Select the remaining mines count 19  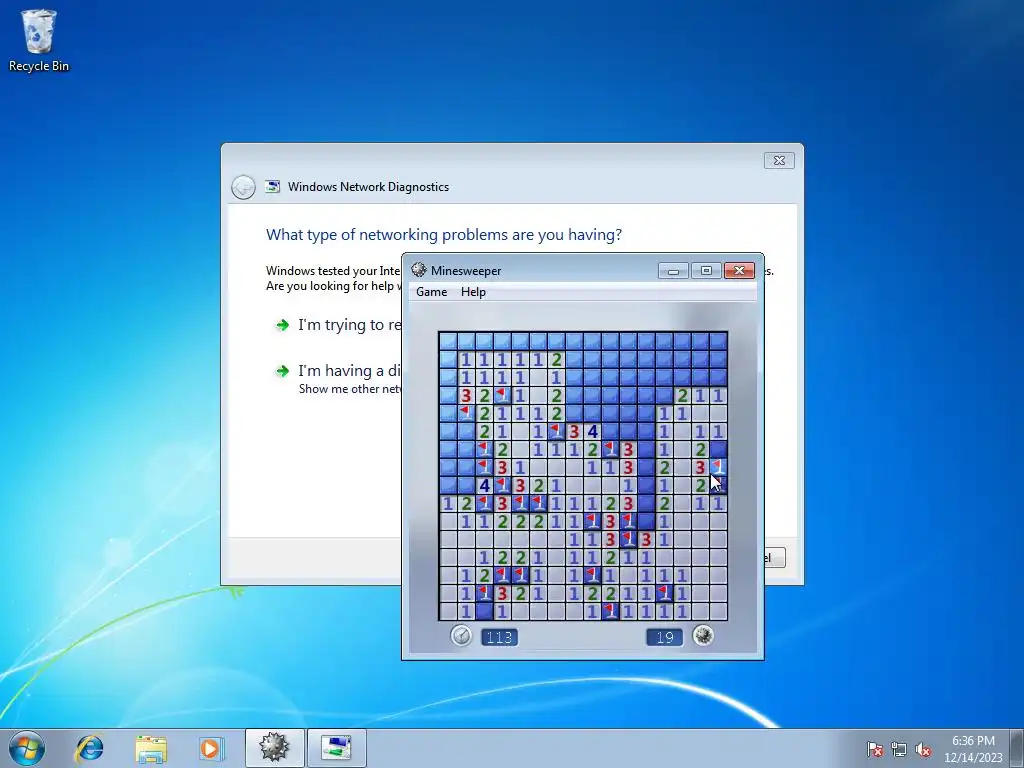point(664,637)
